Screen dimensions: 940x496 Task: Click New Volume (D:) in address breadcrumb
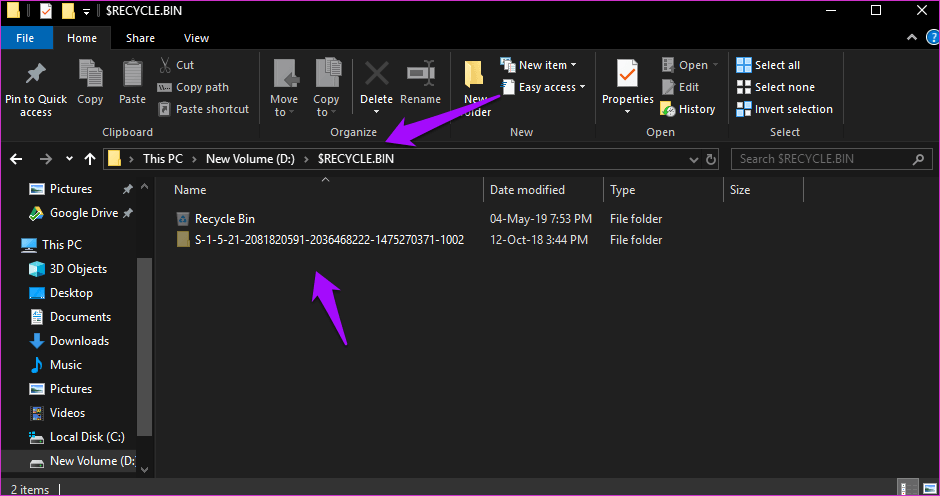point(250,159)
